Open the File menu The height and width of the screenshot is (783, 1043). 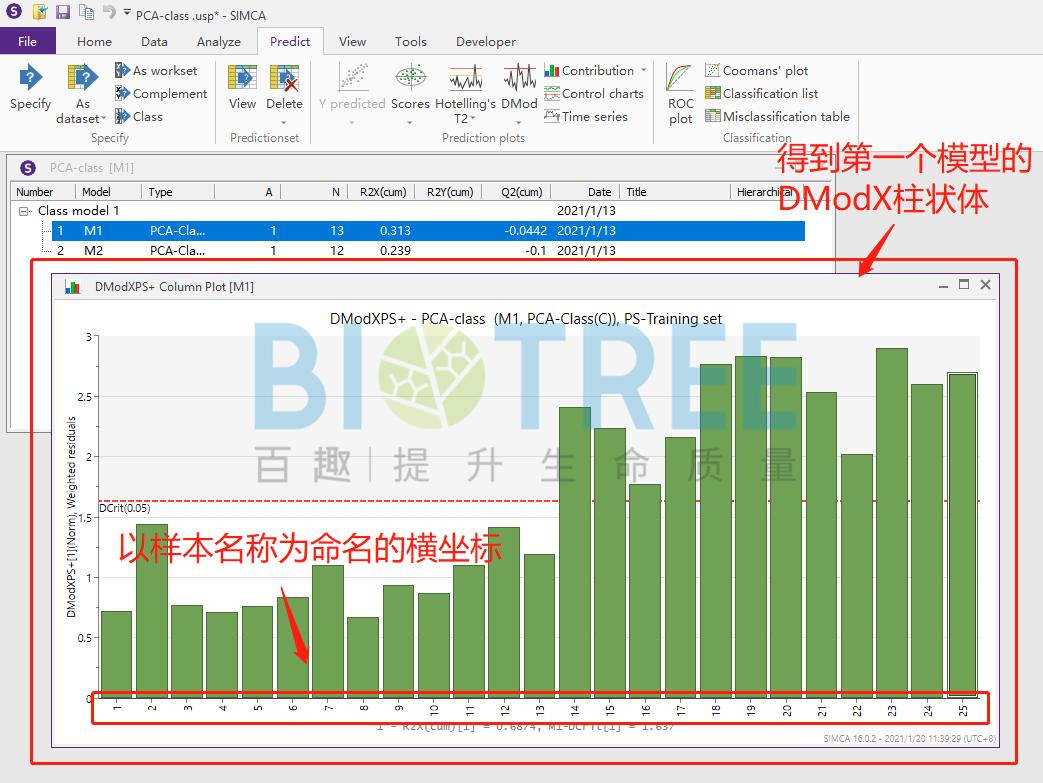[x=28, y=42]
